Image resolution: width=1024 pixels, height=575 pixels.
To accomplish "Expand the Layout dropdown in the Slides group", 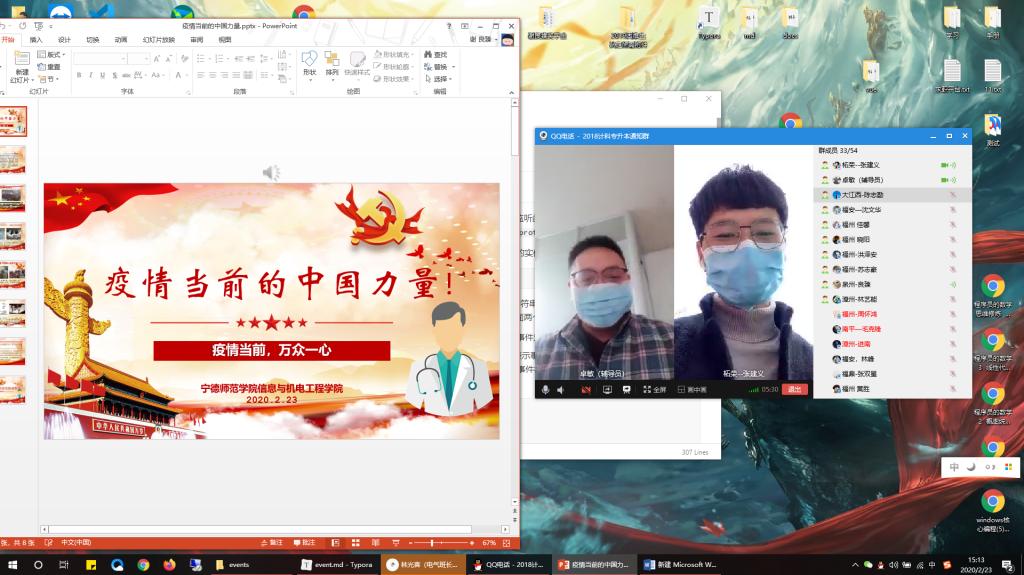I will tap(51, 55).
